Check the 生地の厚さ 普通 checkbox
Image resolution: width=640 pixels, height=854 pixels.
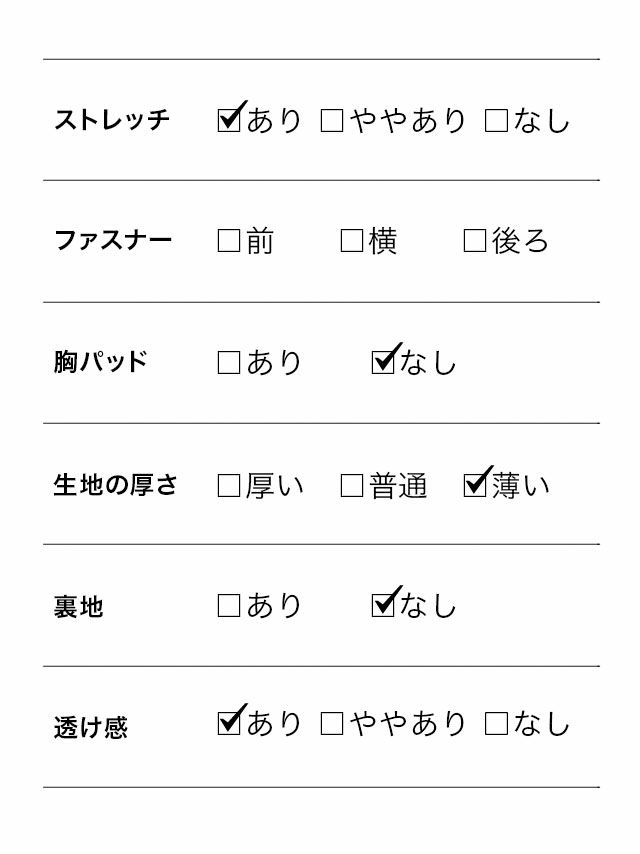pos(352,486)
